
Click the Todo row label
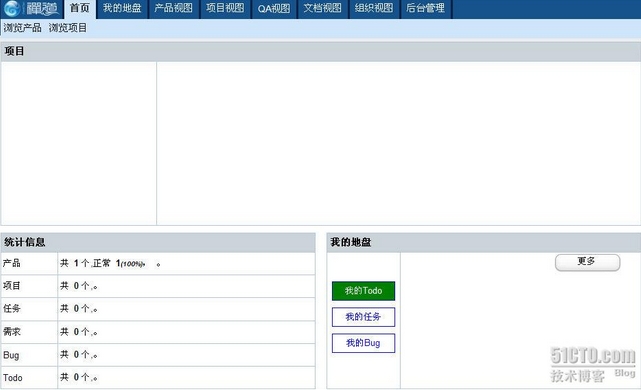[x=13, y=378]
